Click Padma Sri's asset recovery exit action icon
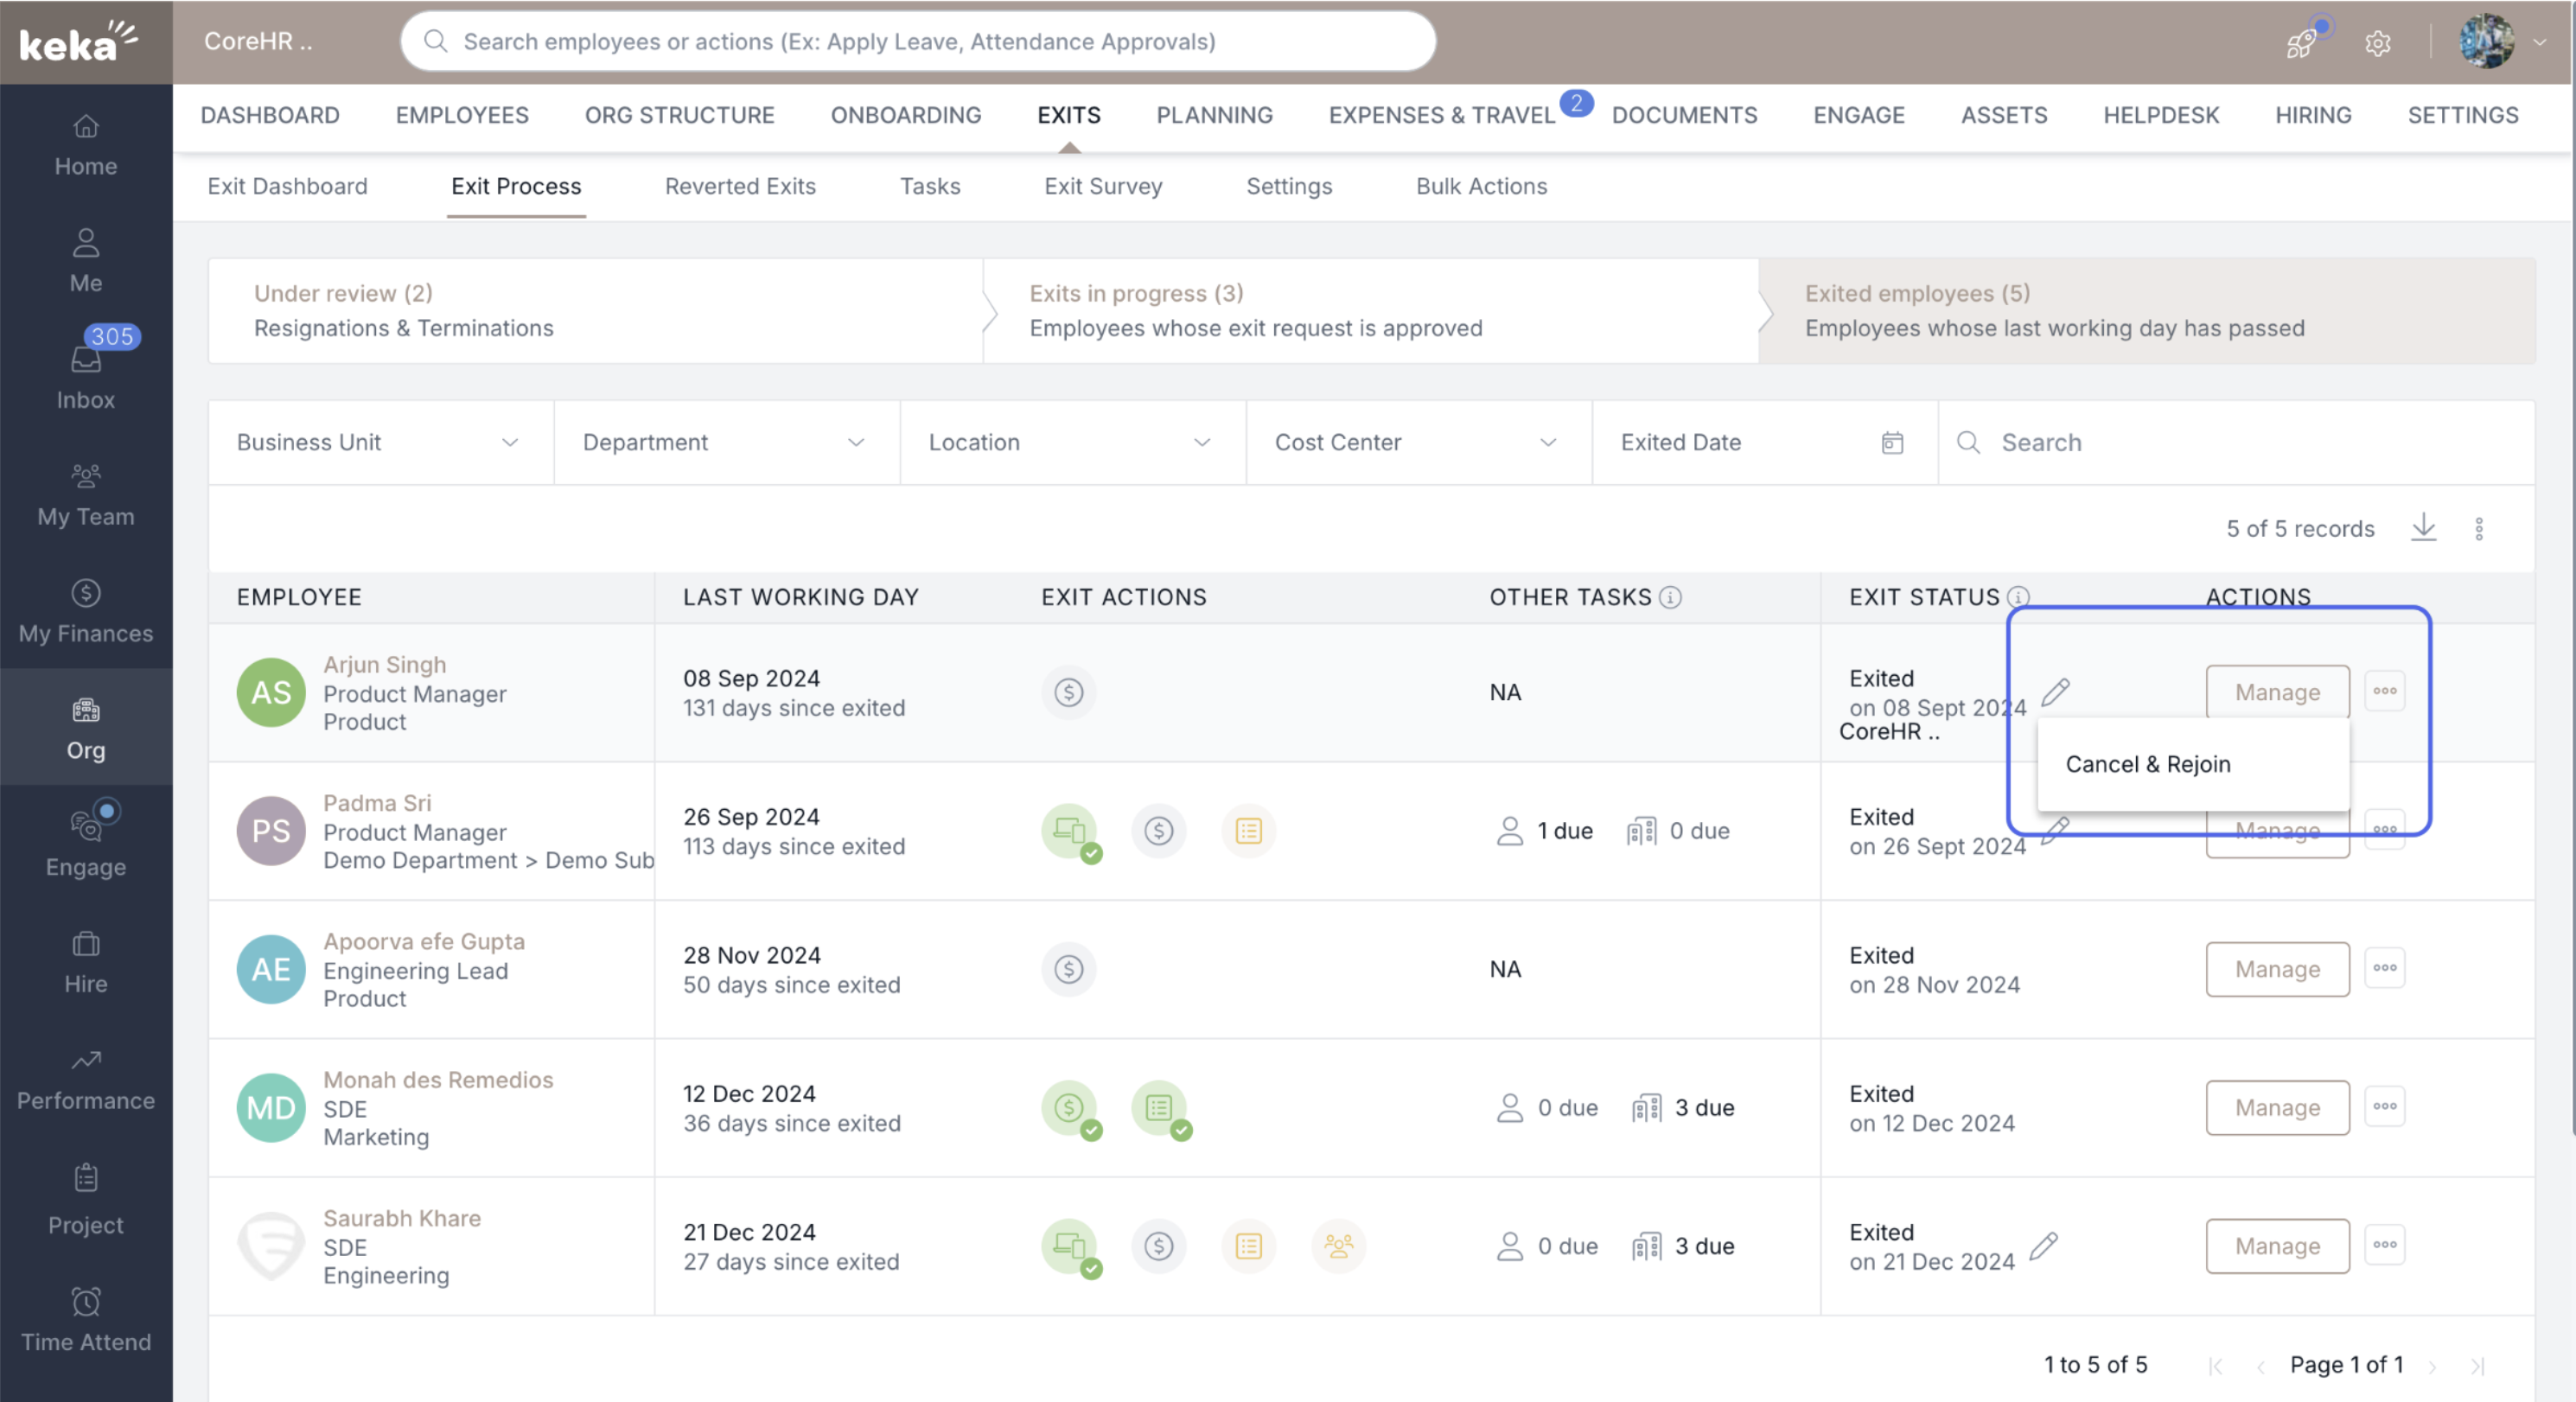This screenshot has height=1402, width=2576. tap(1069, 831)
